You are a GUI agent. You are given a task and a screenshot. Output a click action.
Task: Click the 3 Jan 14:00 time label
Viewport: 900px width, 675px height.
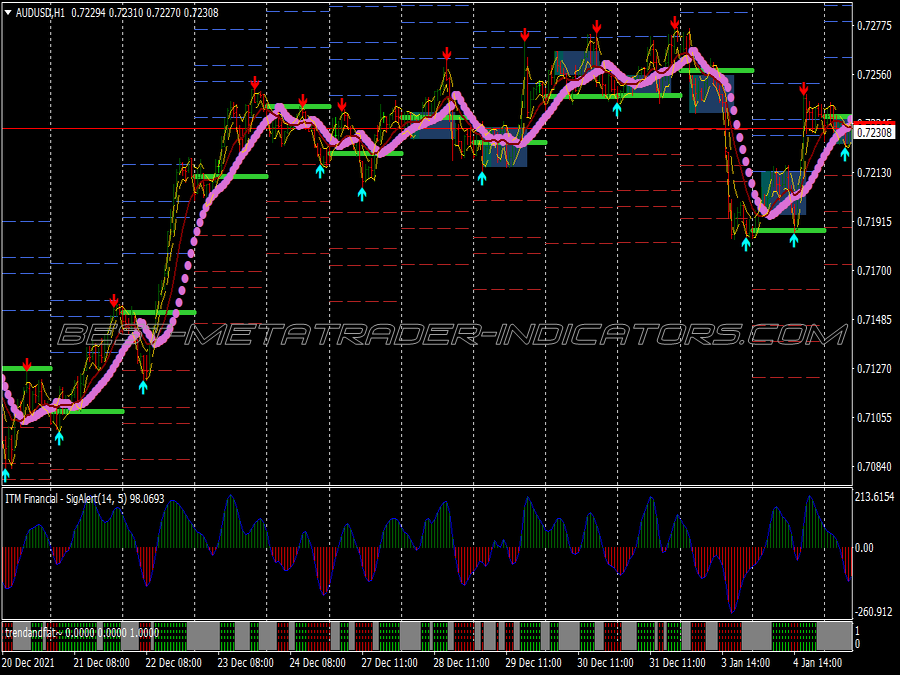746,662
